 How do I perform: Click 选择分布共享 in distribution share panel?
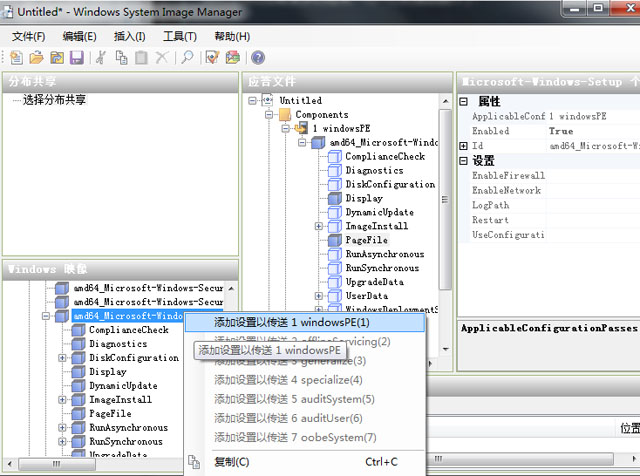(54, 100)
